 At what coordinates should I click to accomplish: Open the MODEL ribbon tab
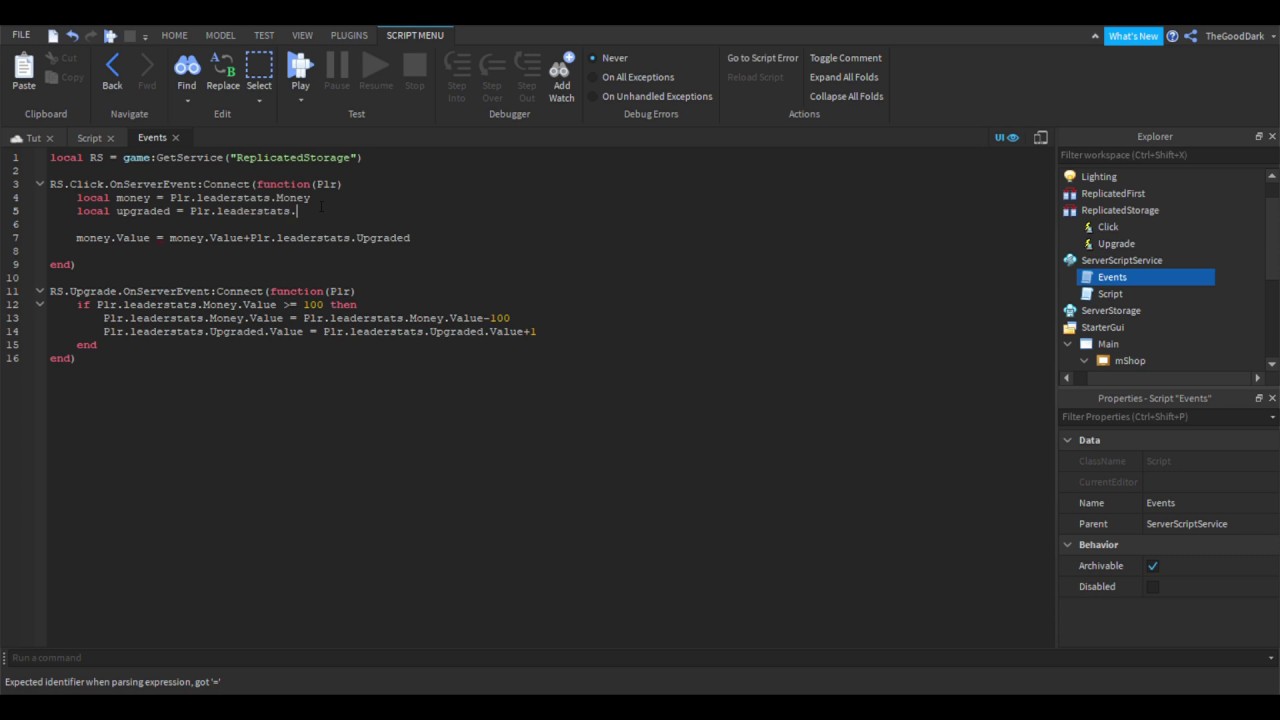[220, 36]
